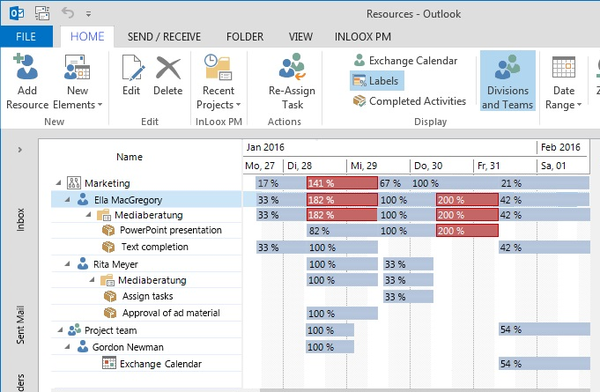This screenshot has width=600, height=392.
Task: Click the Exchange Calendar row icon
Action: [x=109, y=363]
